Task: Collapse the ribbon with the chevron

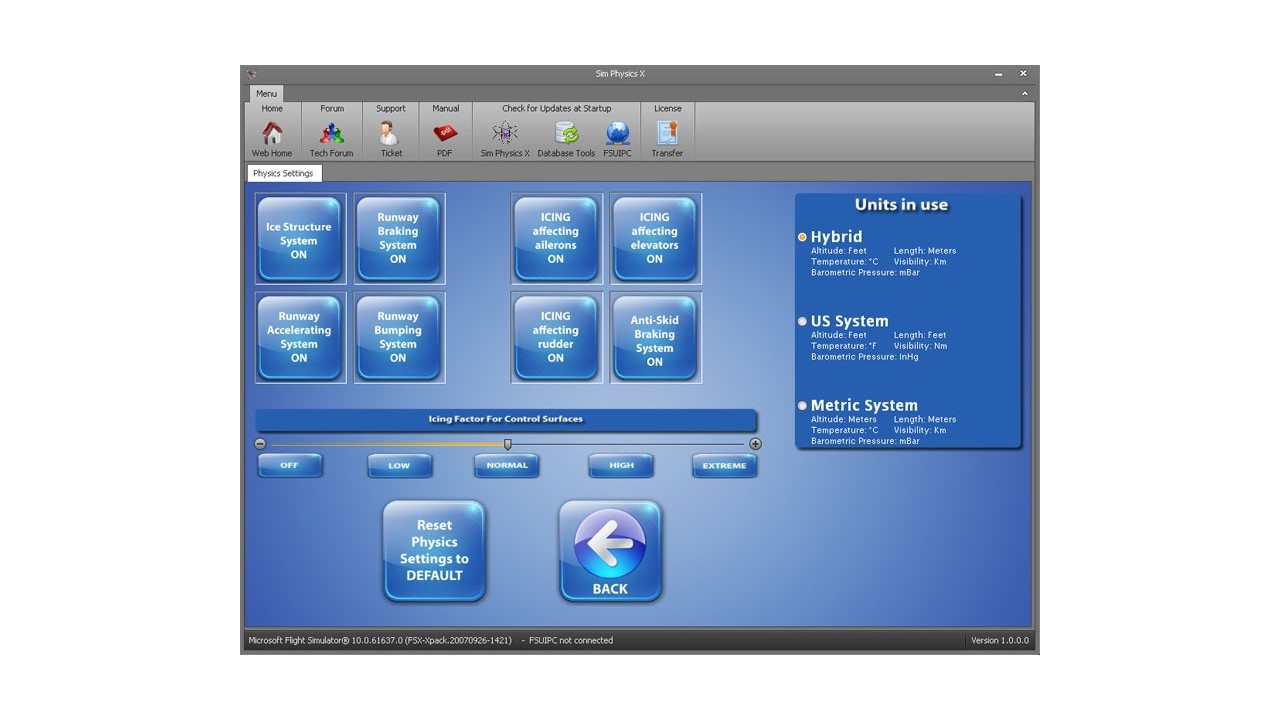Action: point(1024,93)
